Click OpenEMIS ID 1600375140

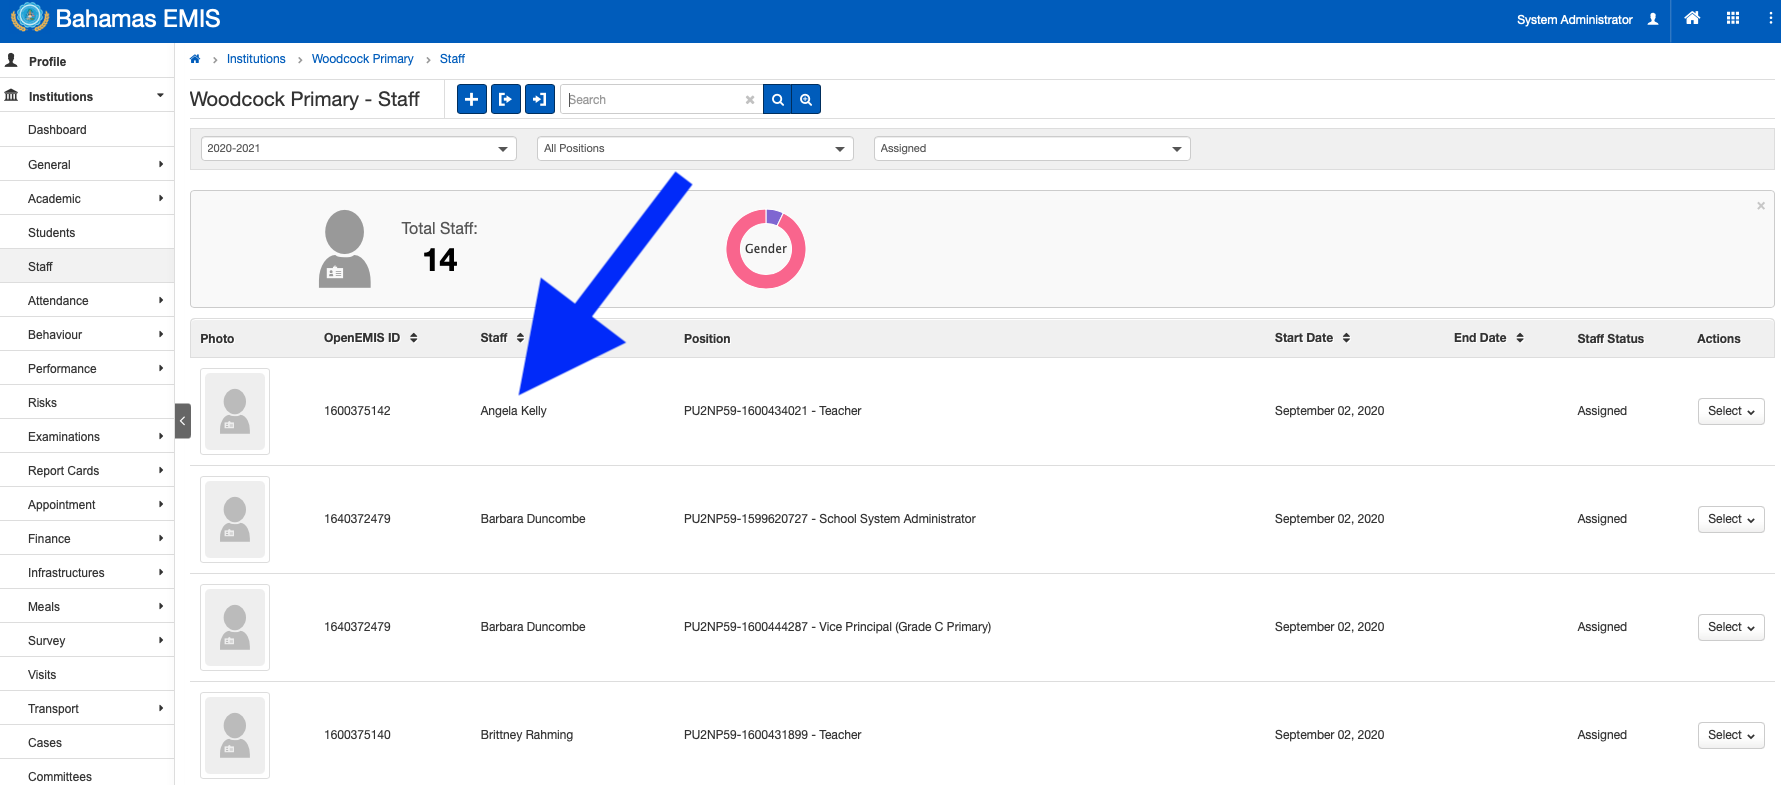[x=357, y=735]
